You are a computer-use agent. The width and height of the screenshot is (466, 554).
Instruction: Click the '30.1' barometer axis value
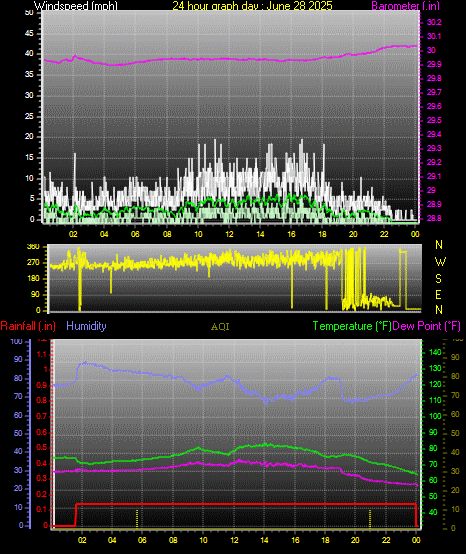(434, 36)
